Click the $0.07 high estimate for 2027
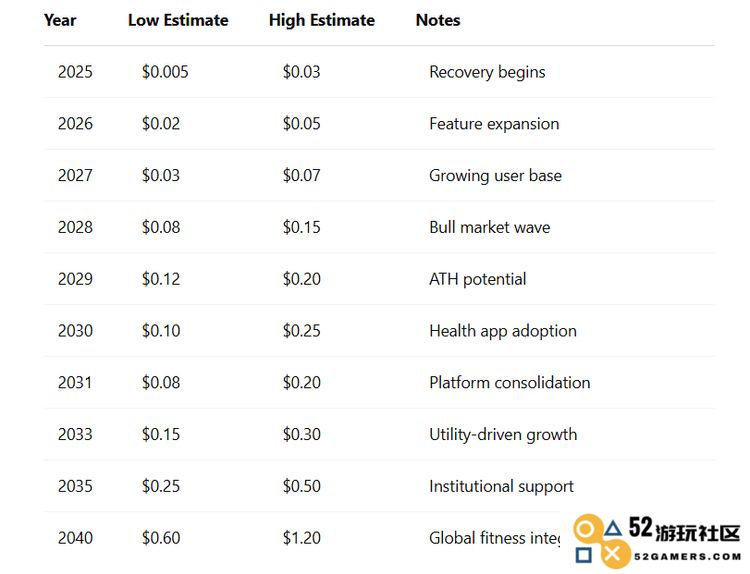Image resolution: width=750 pixels, height=574 pixels. point(301,175)
